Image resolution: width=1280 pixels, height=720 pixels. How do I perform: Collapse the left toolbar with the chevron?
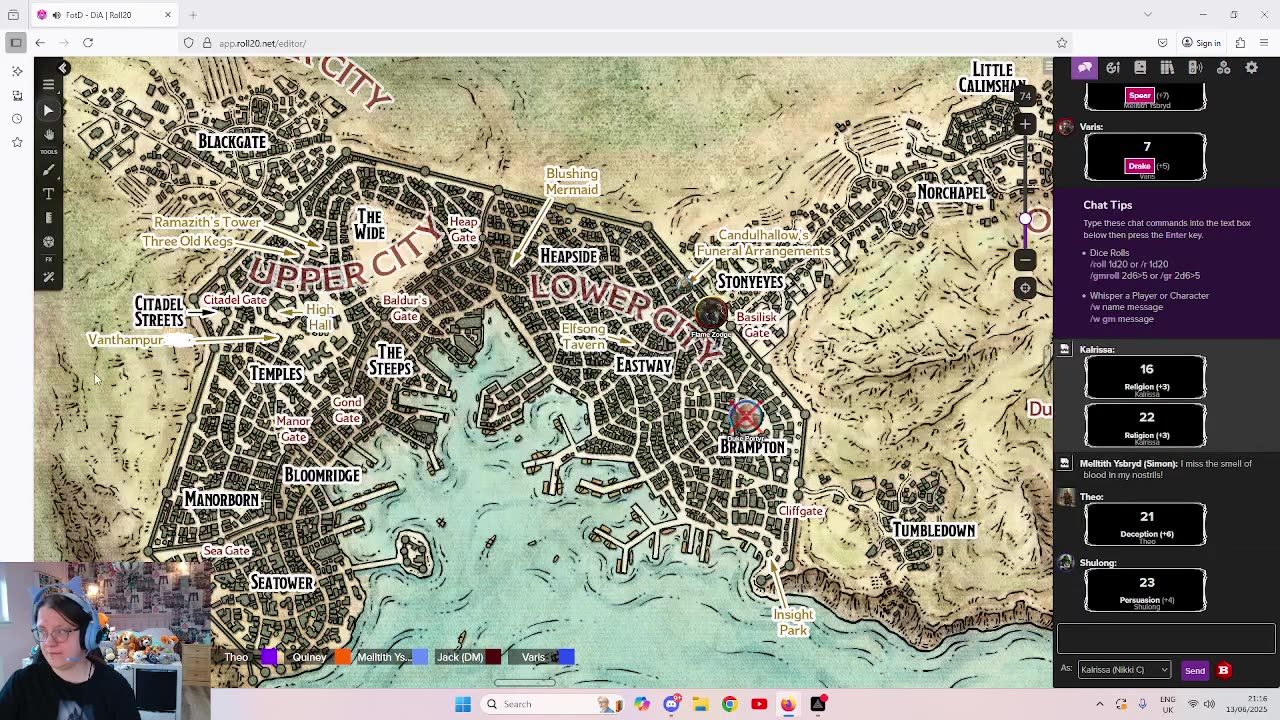pos(63,68)
